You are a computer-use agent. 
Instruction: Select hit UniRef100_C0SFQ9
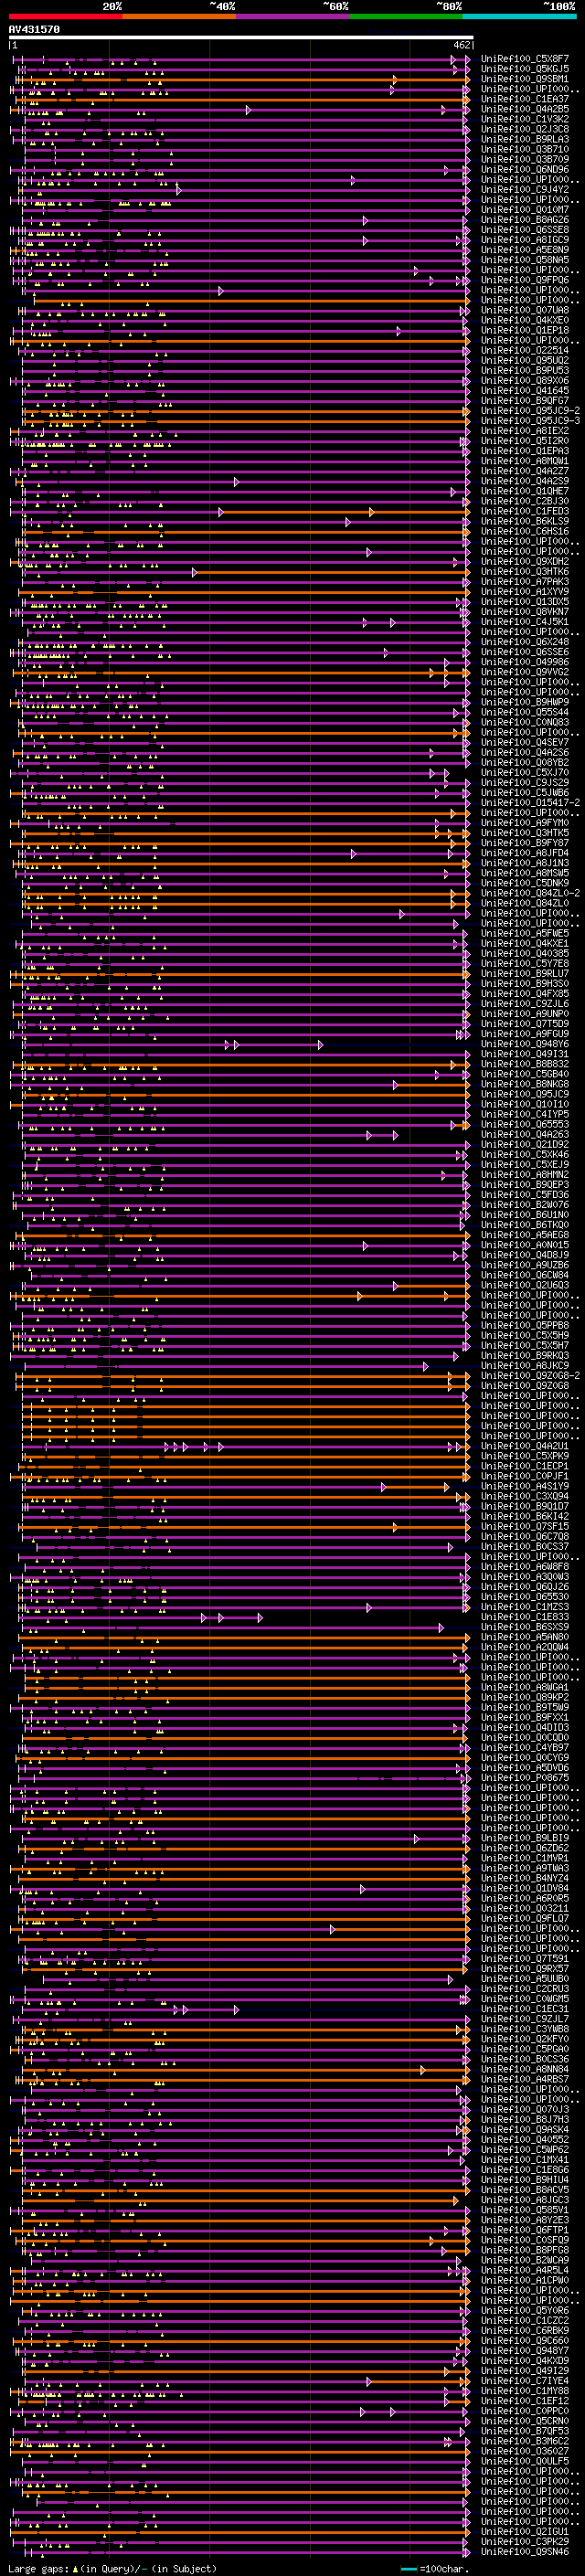point(525,2239)
